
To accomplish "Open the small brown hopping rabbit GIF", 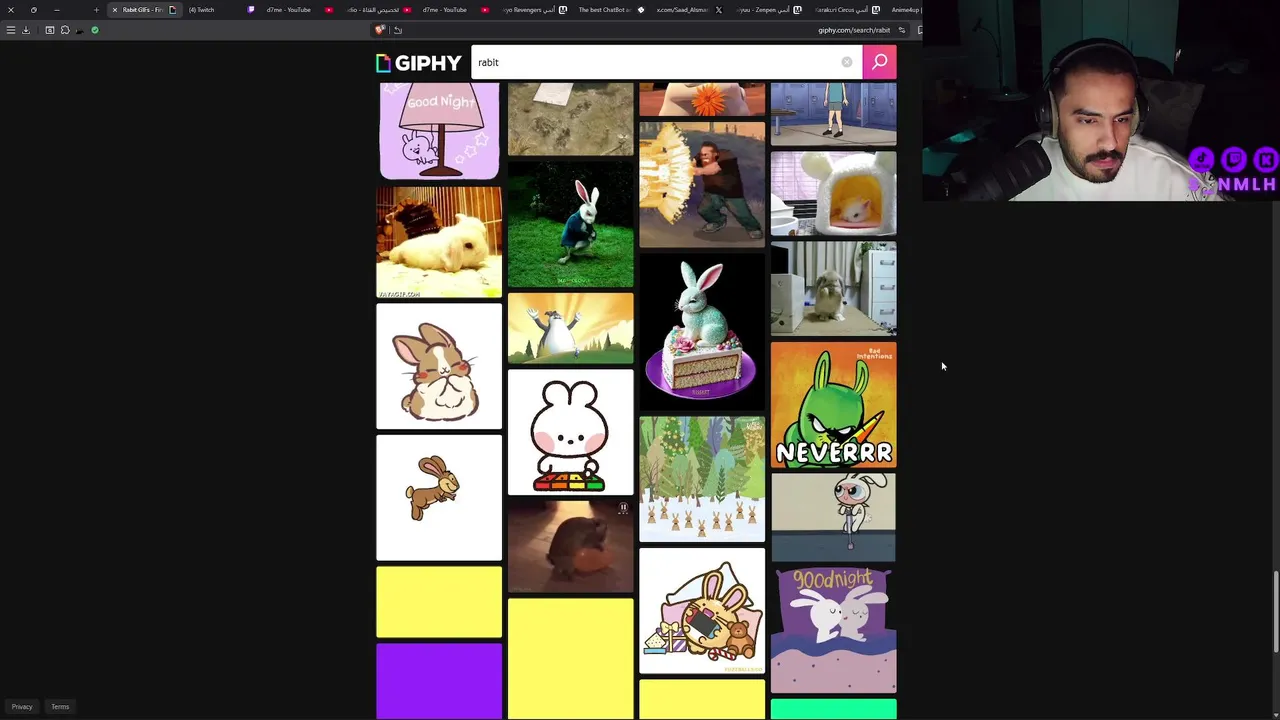I will pyautogui.click(x=439, y=498).
